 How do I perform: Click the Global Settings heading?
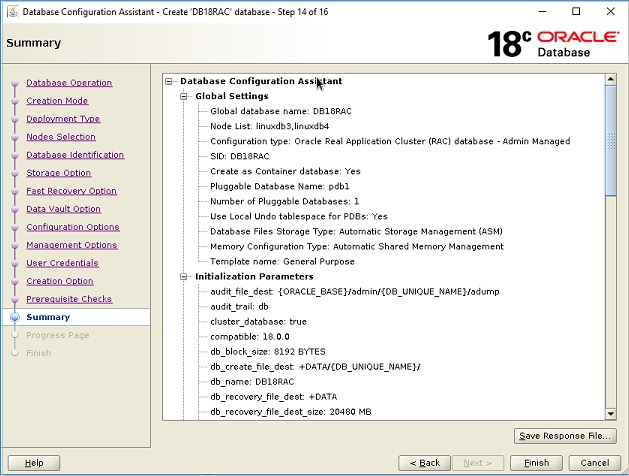coord(232,96)
